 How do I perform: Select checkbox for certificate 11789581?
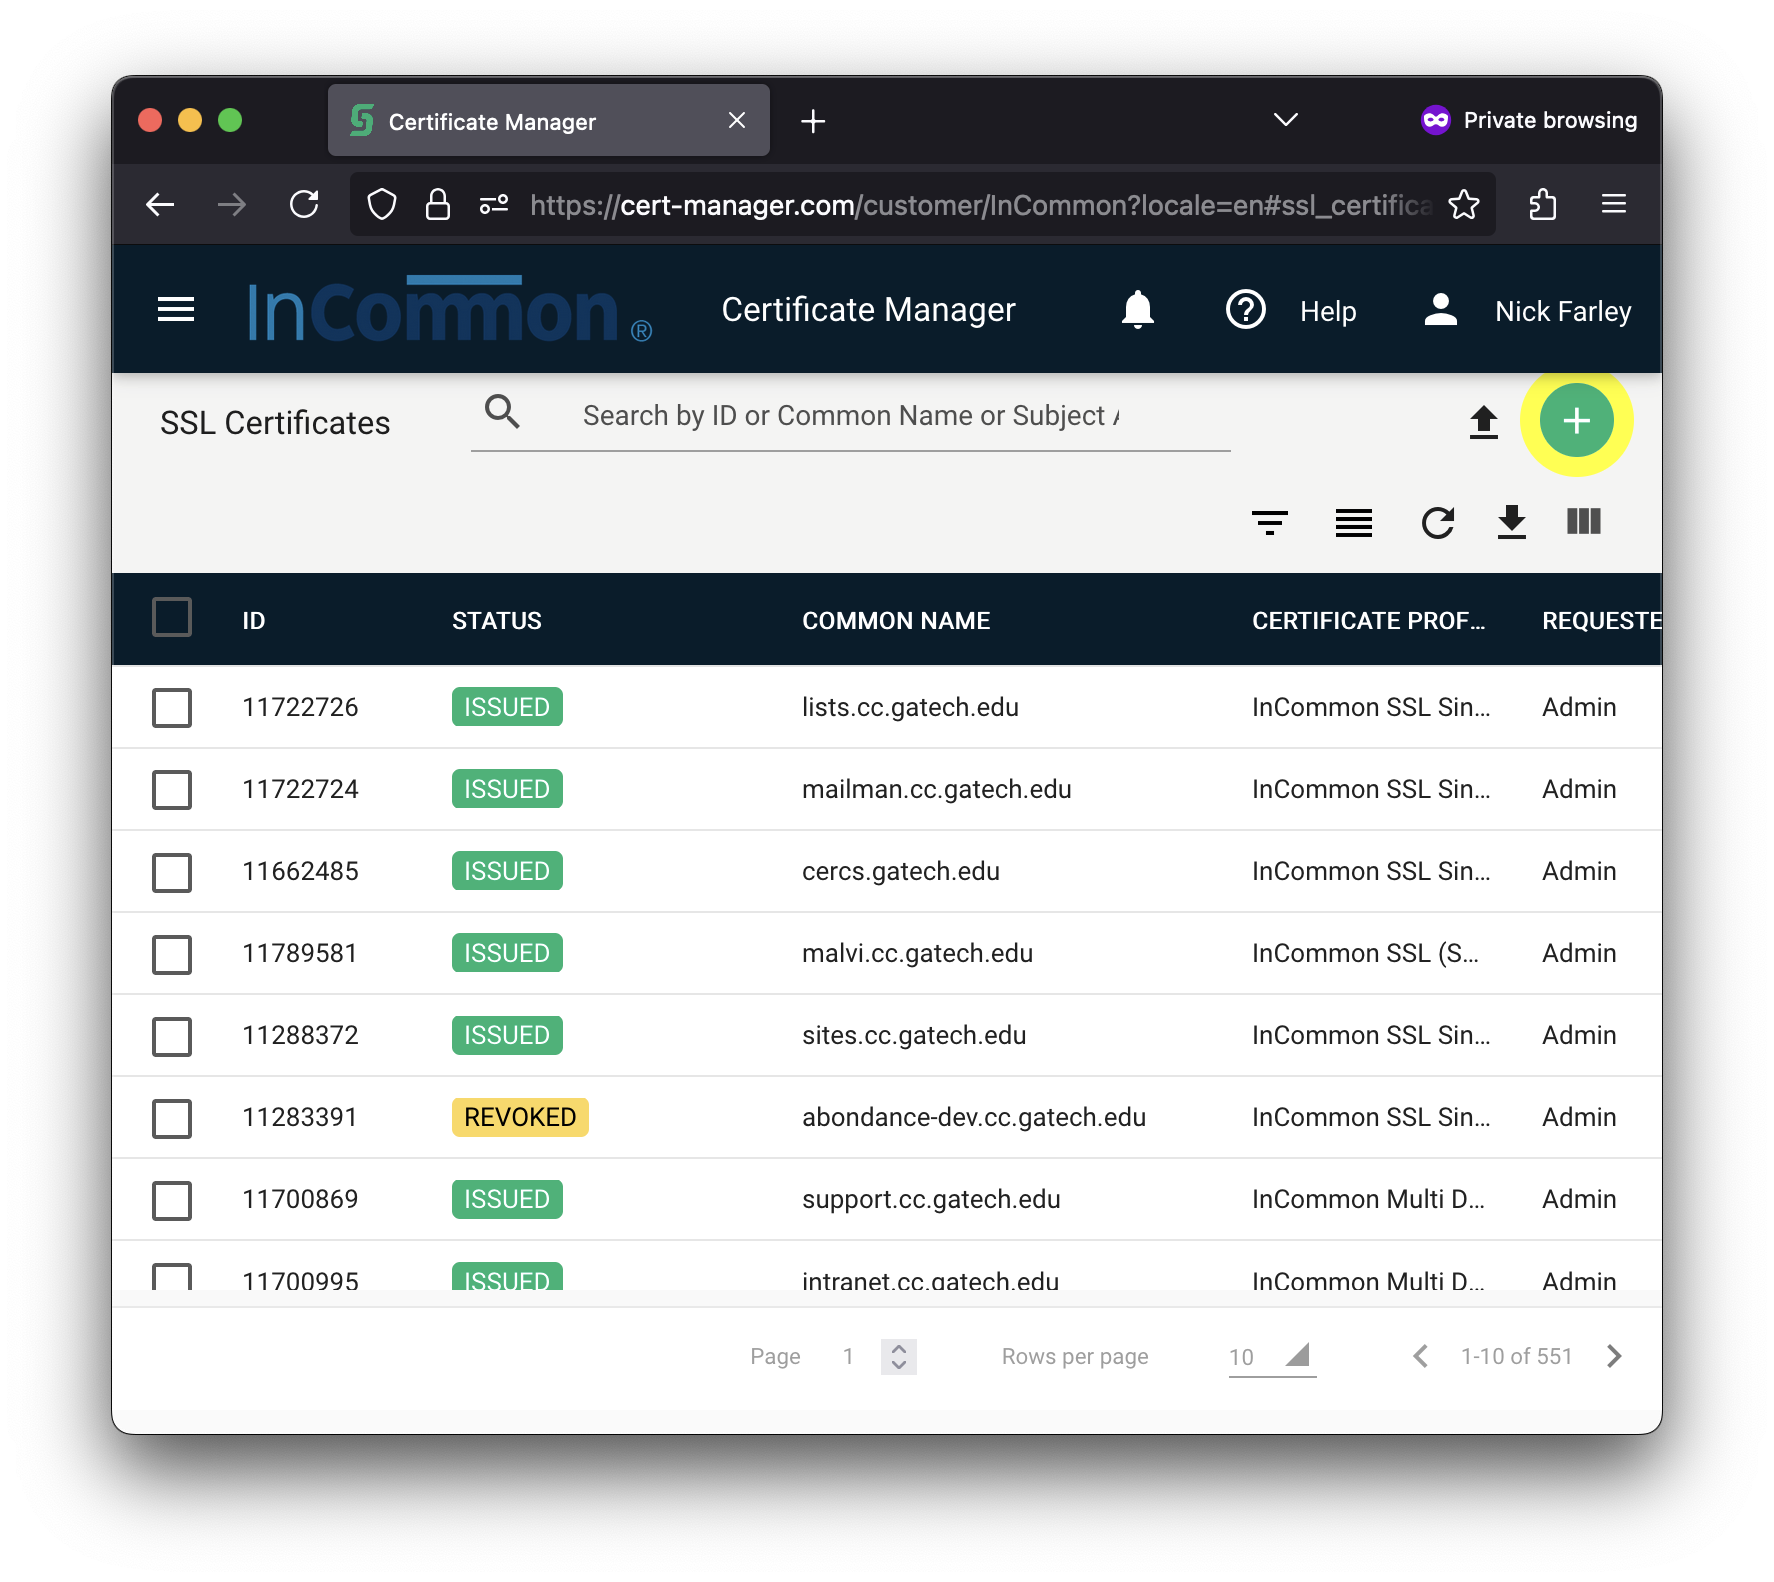click(172, 954)
